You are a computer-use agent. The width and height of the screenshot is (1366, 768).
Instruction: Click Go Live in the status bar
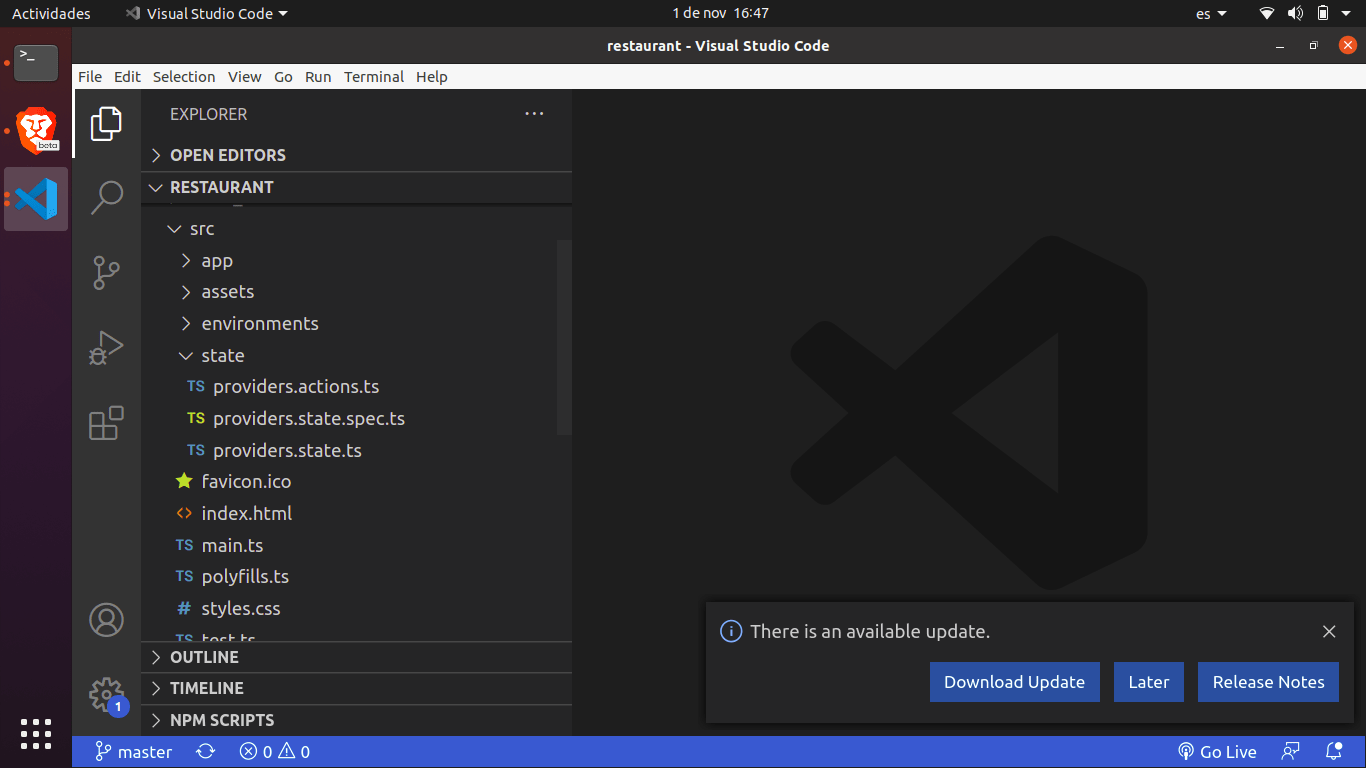coord(1216,752)
